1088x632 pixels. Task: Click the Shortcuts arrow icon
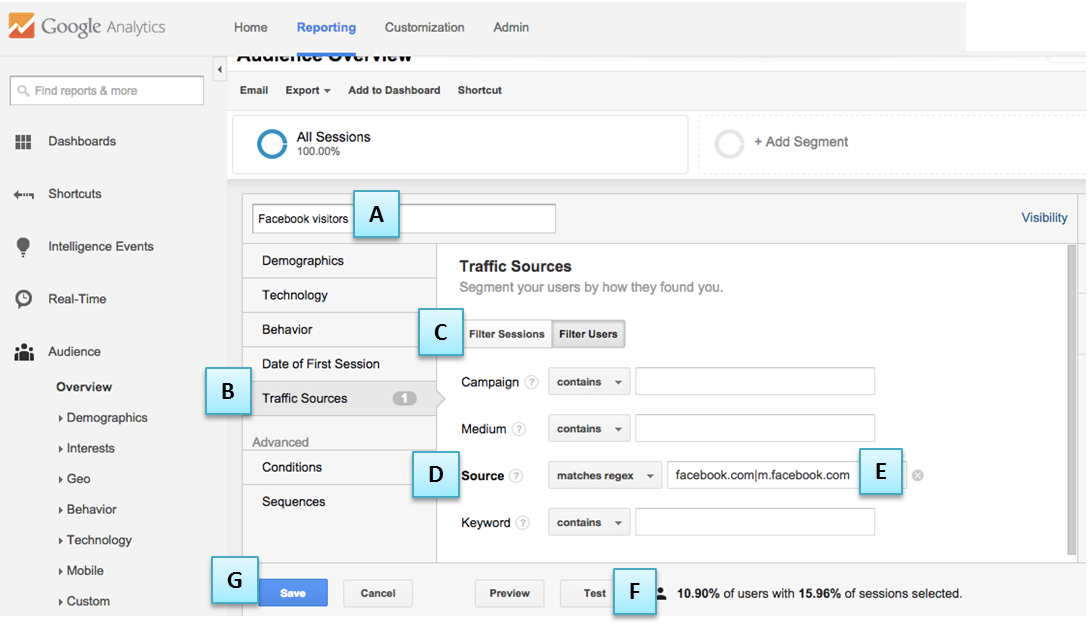pyautogui.click(x=24, y=195)
